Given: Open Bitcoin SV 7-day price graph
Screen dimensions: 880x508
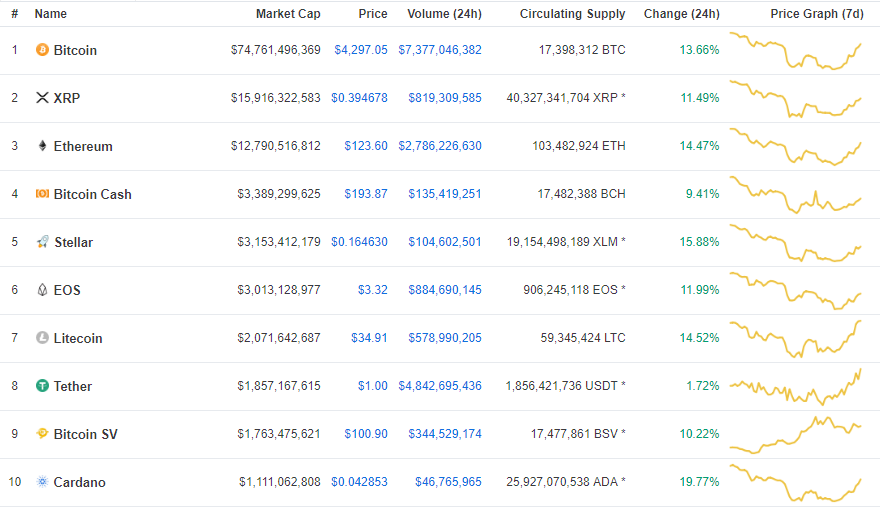Looking at the screenshot, I should [796, 435].
